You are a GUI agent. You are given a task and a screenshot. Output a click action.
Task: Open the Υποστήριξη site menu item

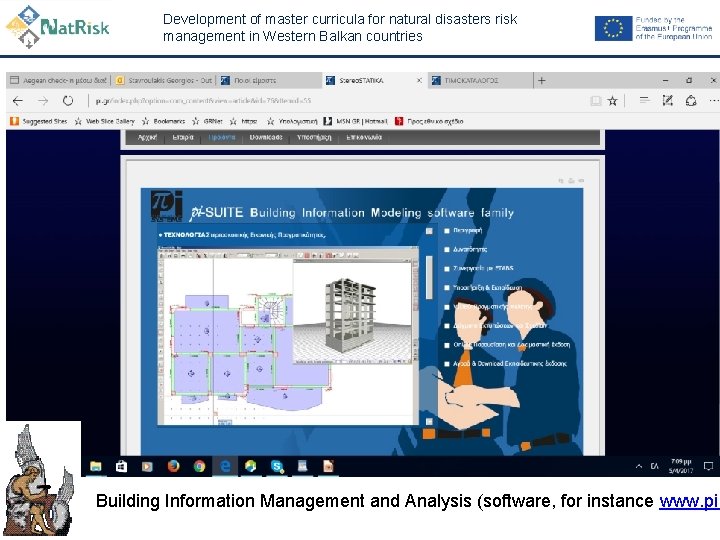(x=314, y=137)
